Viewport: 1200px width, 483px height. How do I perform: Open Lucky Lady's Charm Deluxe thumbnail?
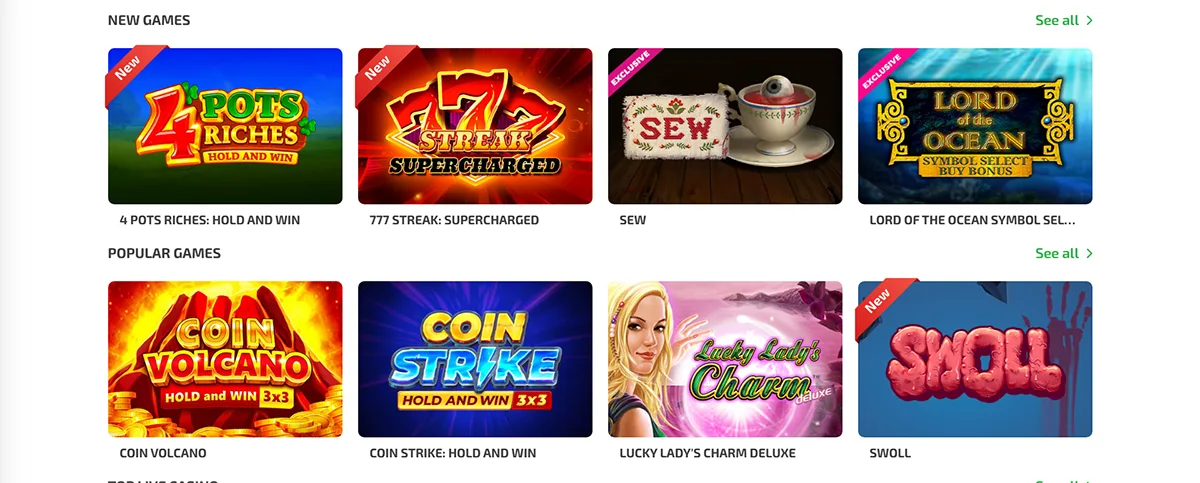725,359
